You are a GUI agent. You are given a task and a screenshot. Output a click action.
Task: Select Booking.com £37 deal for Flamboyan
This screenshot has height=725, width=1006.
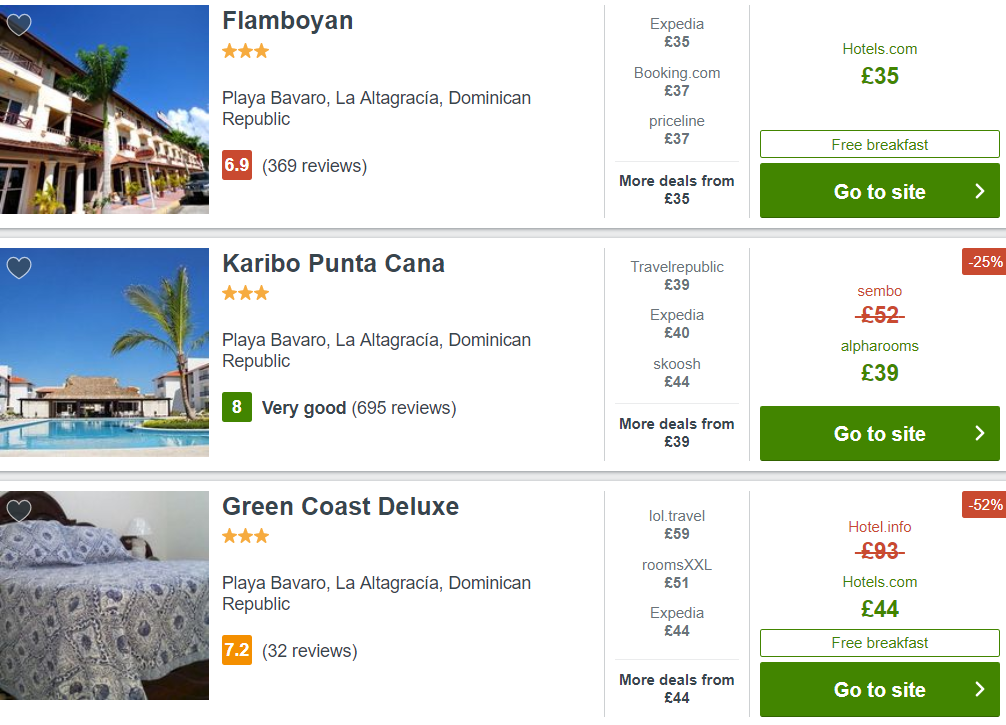coord(676,81)
